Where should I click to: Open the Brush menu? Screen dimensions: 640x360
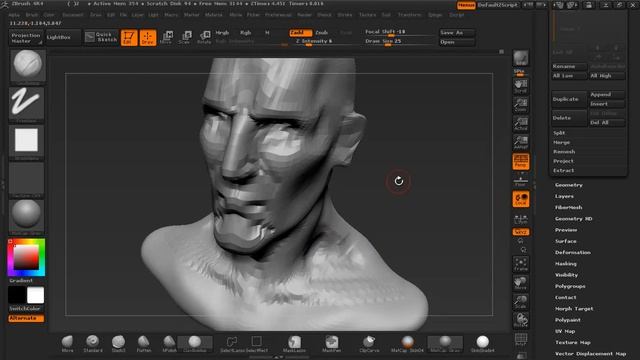(31, 15)
